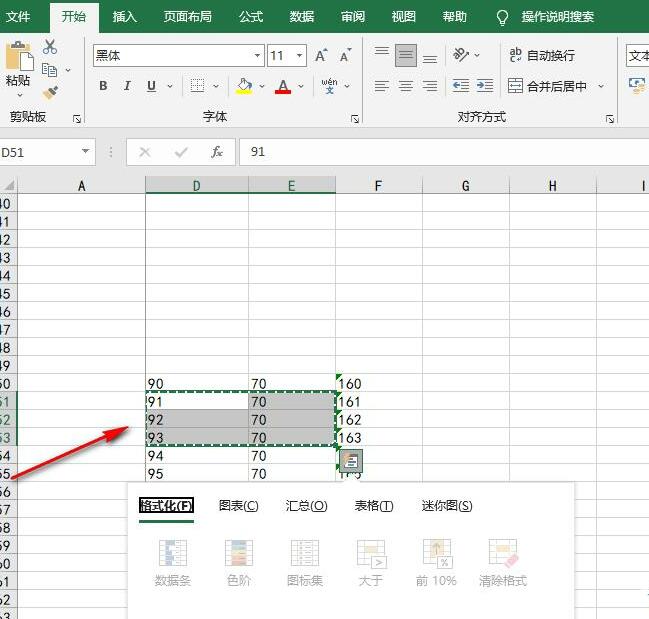Toggle Bold formatting

pos(103,86)
